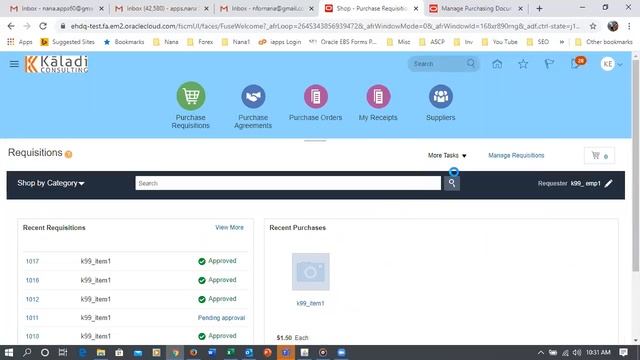Open requisition 1012
The image size is (640, 360).
(x=32, y=299)
